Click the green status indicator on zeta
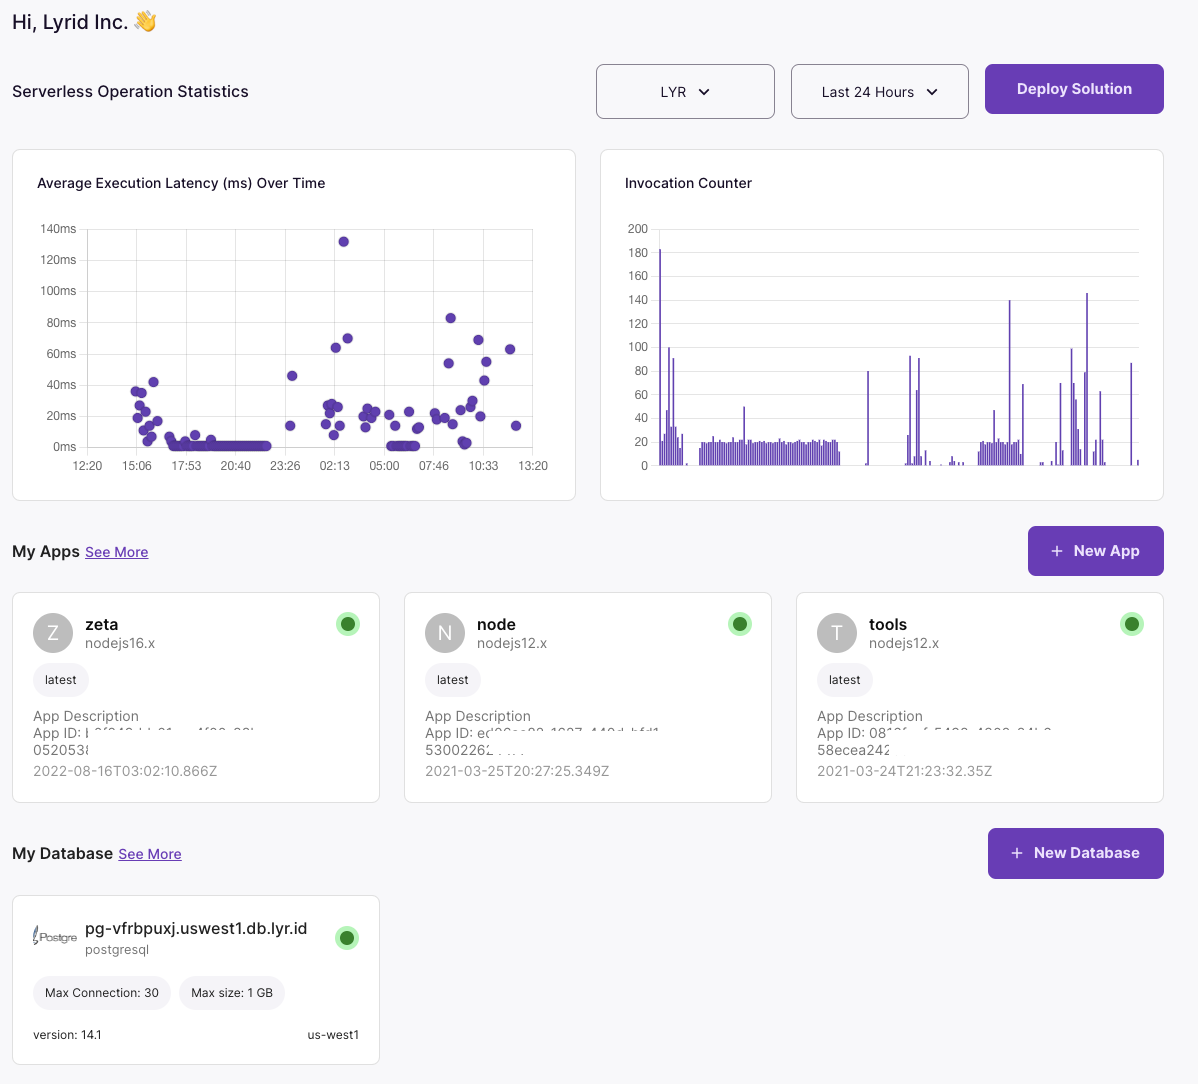This screenshot has height=1084, width=1198. click(x=348, y=624)
